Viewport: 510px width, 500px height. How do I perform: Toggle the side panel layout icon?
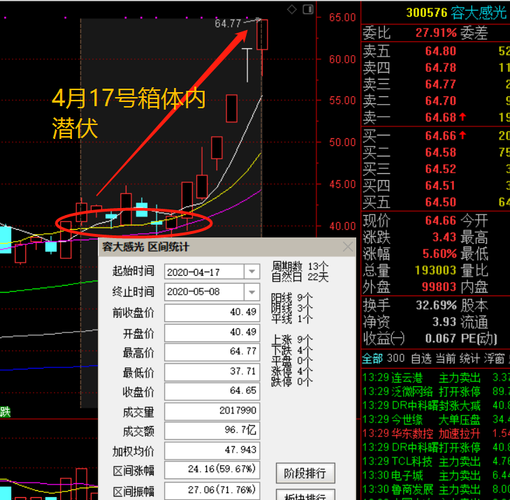(x=308, y=9)
